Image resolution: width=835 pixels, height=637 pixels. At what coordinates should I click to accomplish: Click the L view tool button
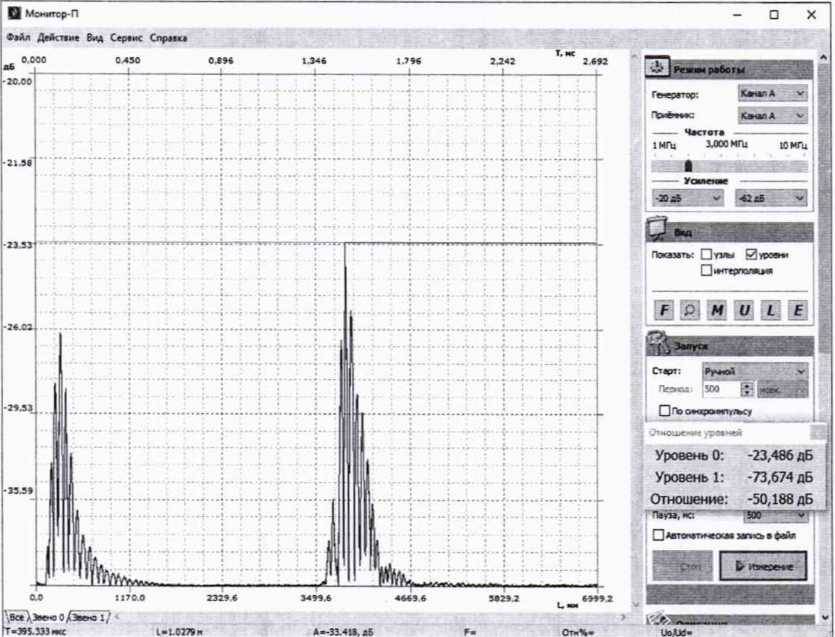(771, 310)
